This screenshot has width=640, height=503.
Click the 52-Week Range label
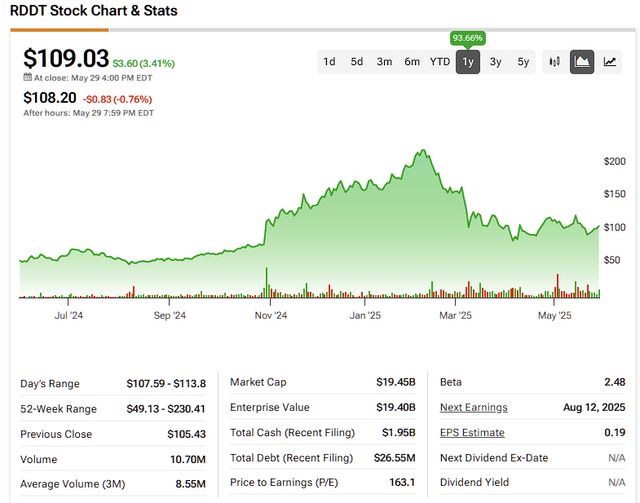[x=58, y=409]
